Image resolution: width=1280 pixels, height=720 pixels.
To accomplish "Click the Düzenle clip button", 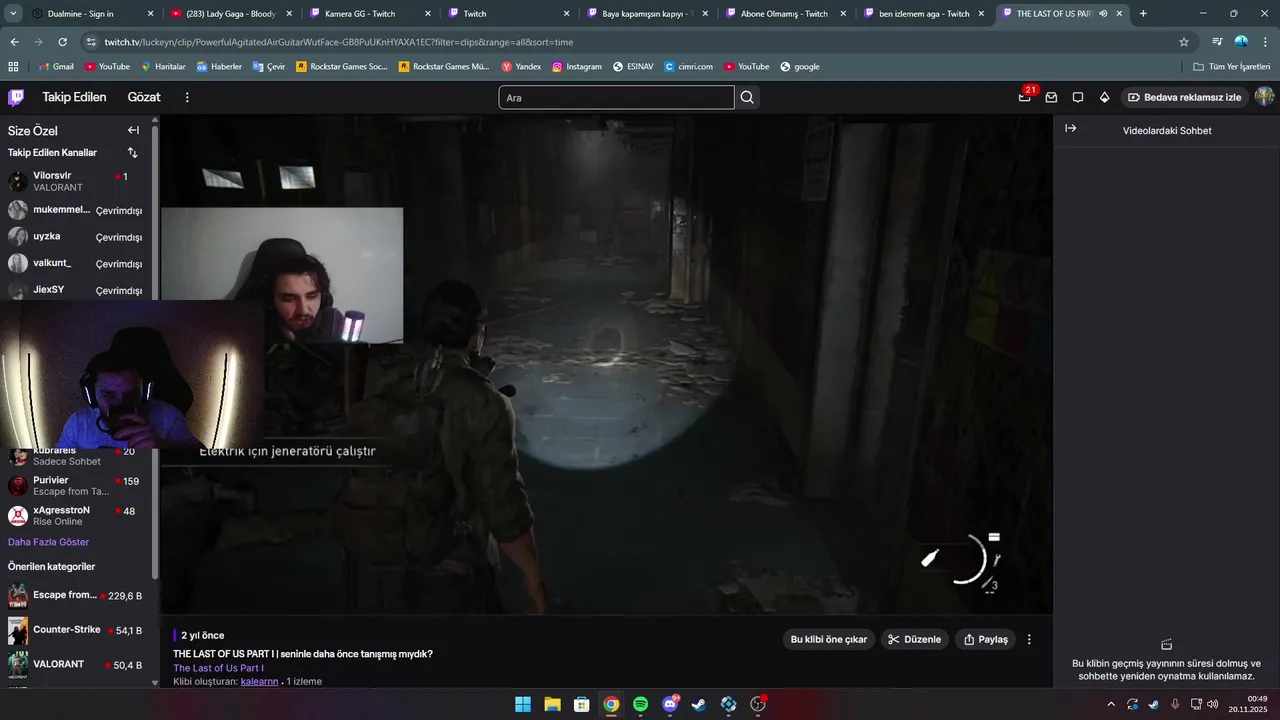I will click(x=914, y=639).
